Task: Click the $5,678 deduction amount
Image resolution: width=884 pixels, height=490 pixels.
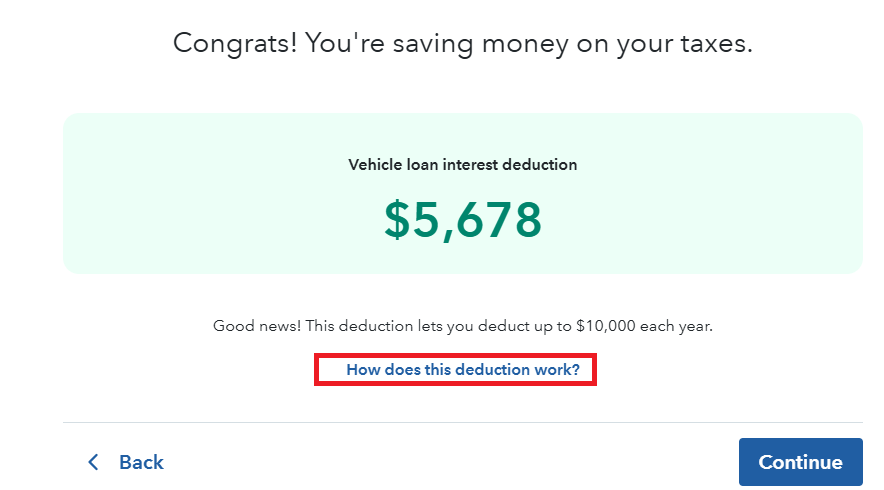Action: (x=462, y=220)
